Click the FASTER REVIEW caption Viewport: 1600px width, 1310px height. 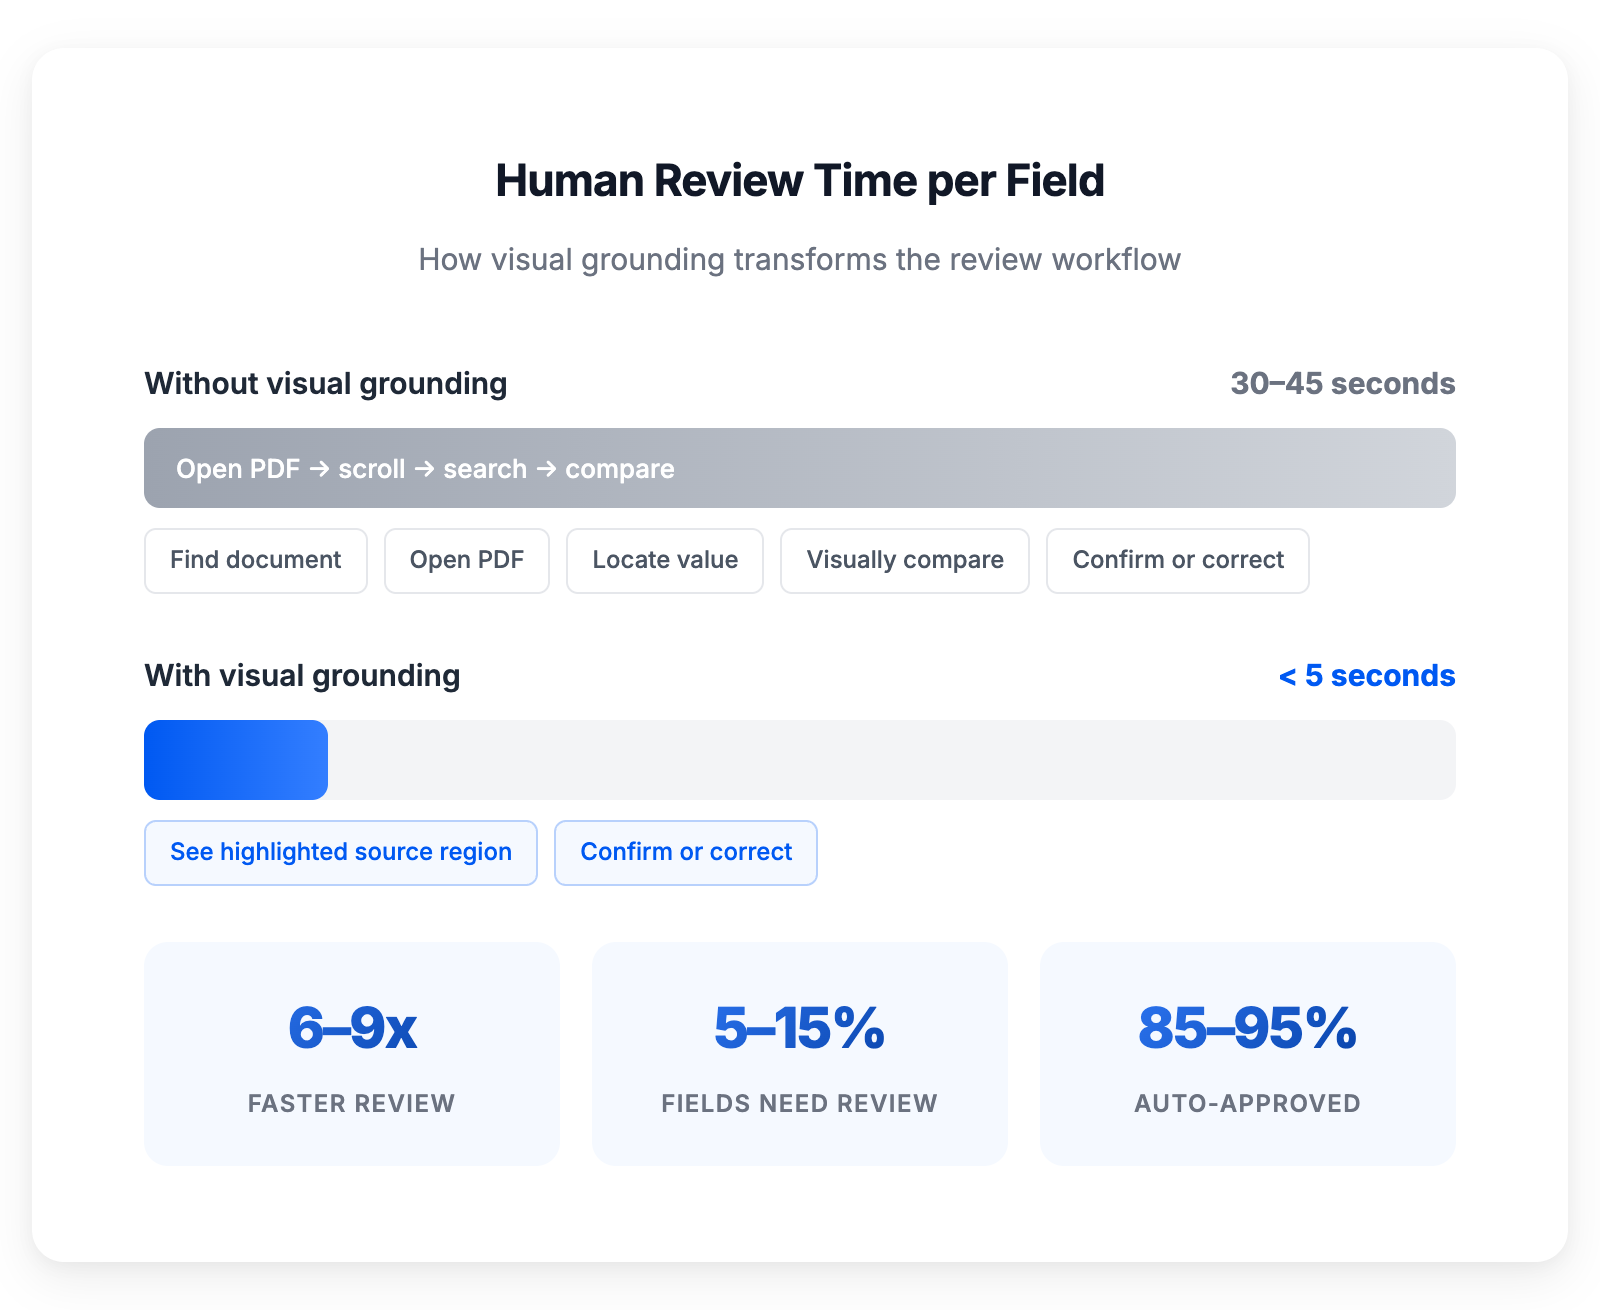pos(352,1103)
